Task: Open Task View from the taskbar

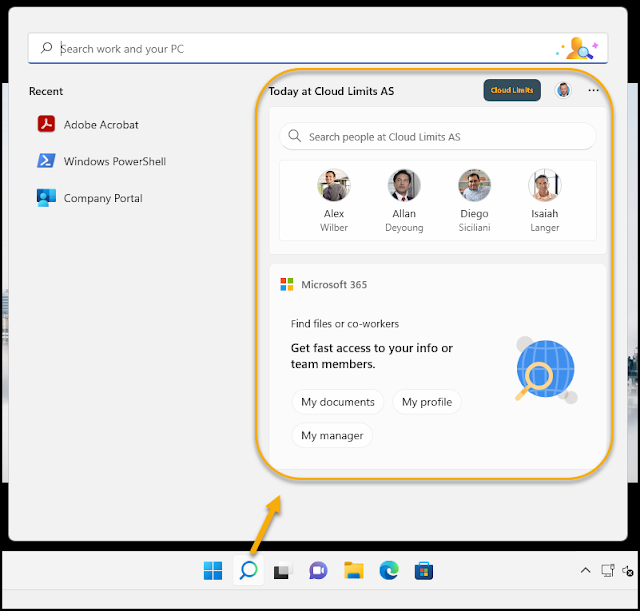Action: coord(283,571)
